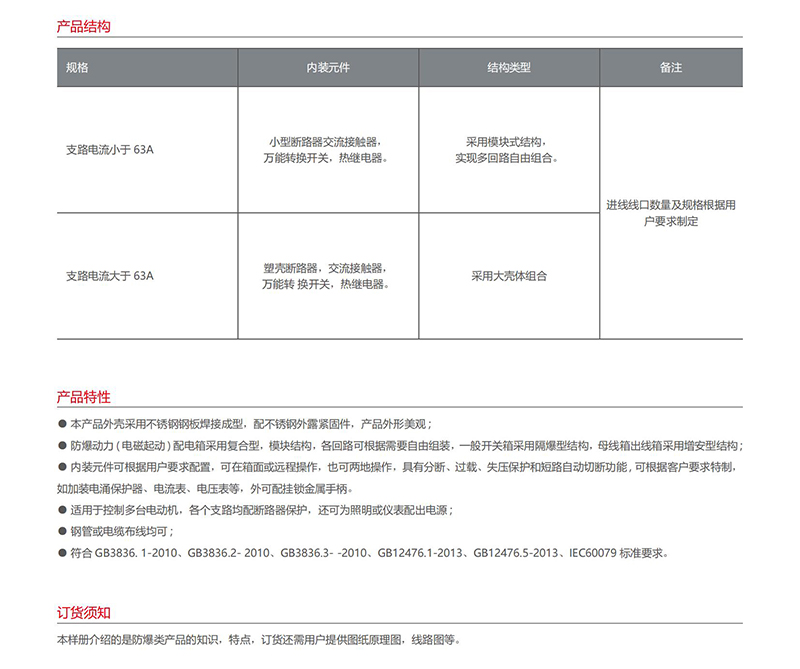
Task: Click the 产品特性 section heading
Action: pyautogui.click(x=83, y=397)
